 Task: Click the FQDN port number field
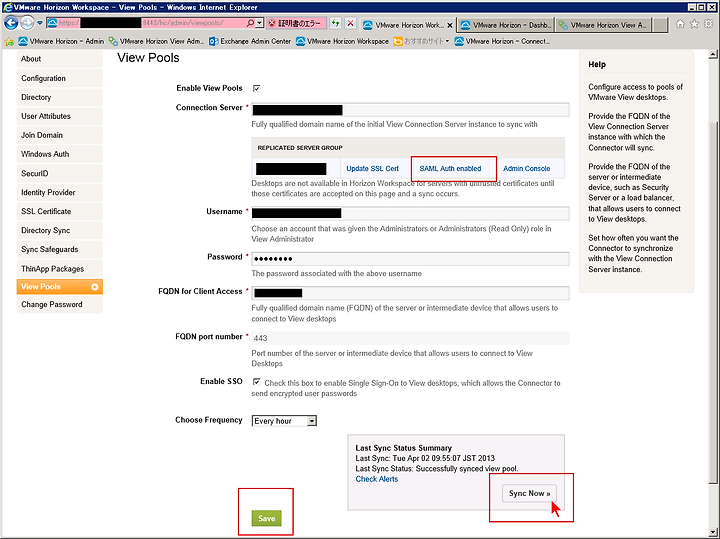[x=410, y=338]
